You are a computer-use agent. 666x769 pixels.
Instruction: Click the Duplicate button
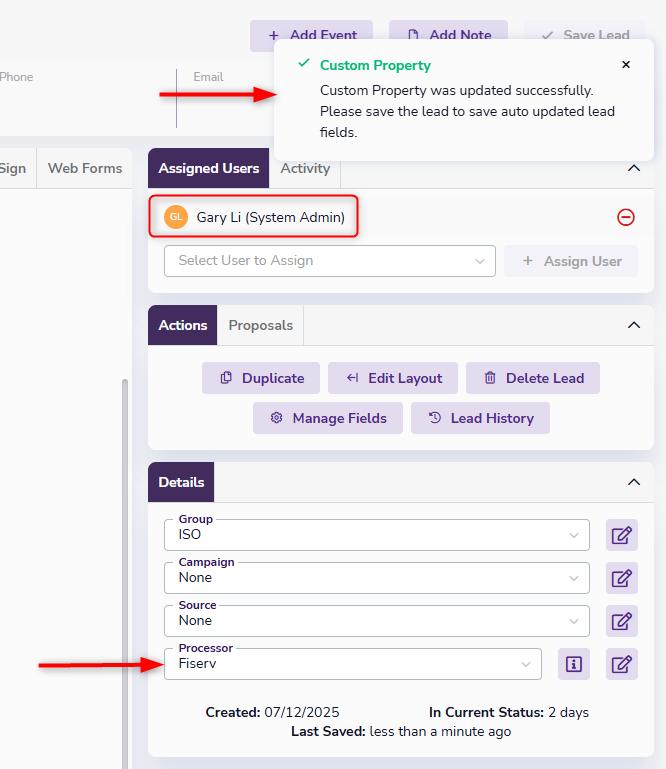(261, 378)
